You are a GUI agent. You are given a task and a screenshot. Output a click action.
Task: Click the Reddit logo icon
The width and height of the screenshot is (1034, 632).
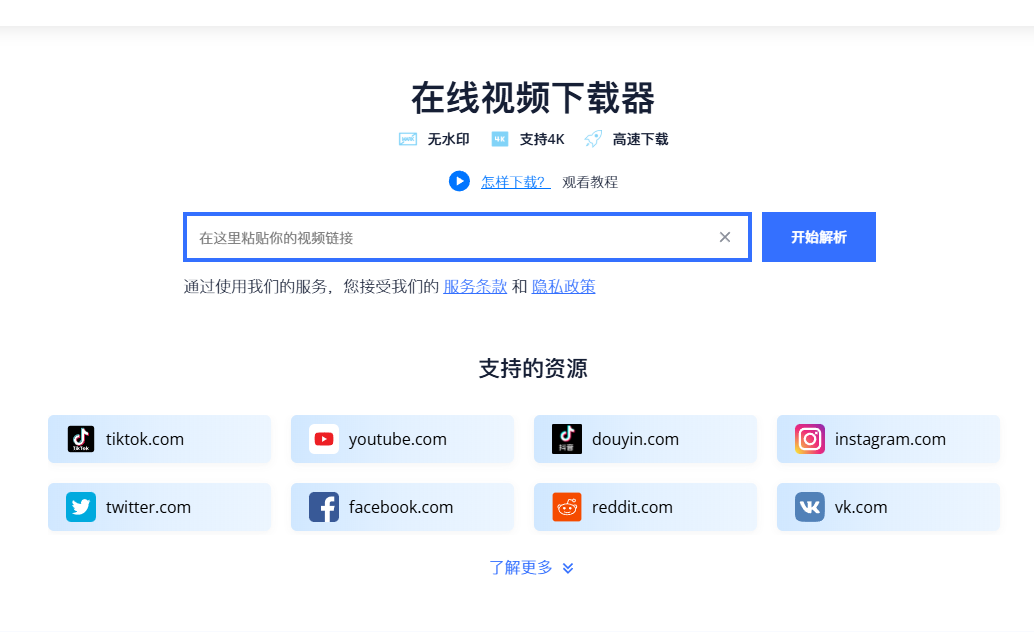567,507
